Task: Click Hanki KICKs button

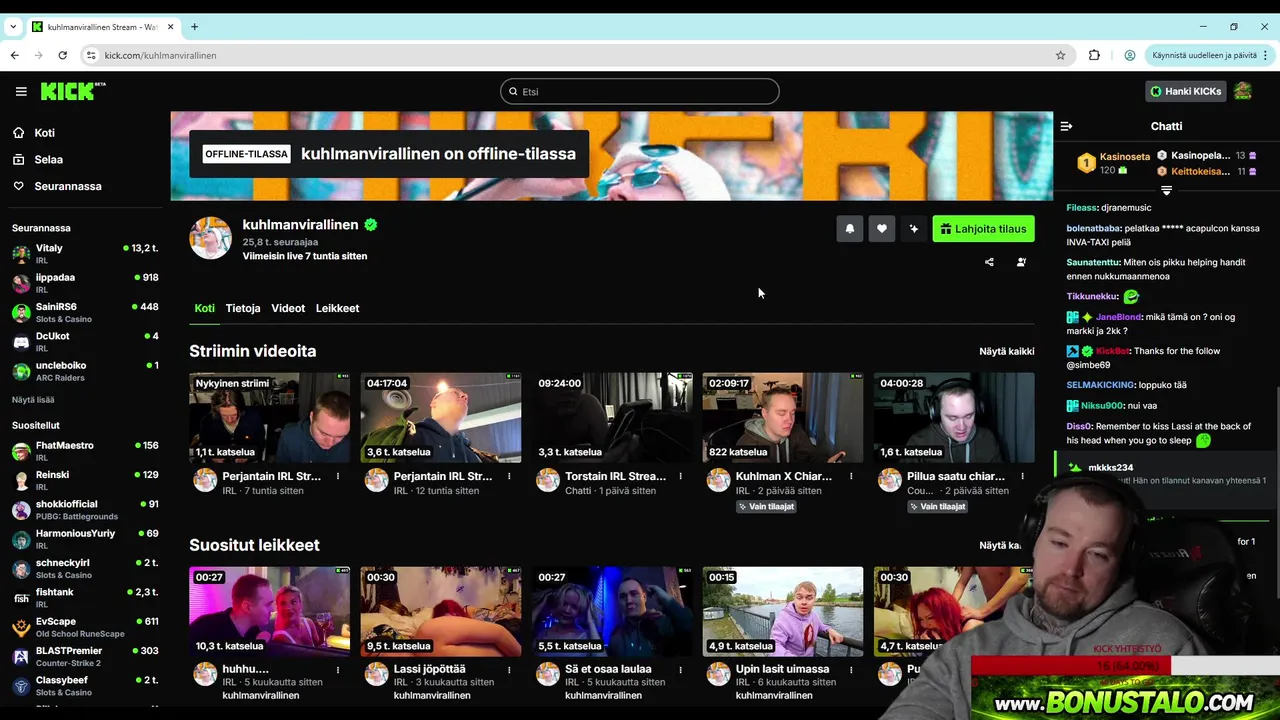Action: click(x=1186, y=91)
